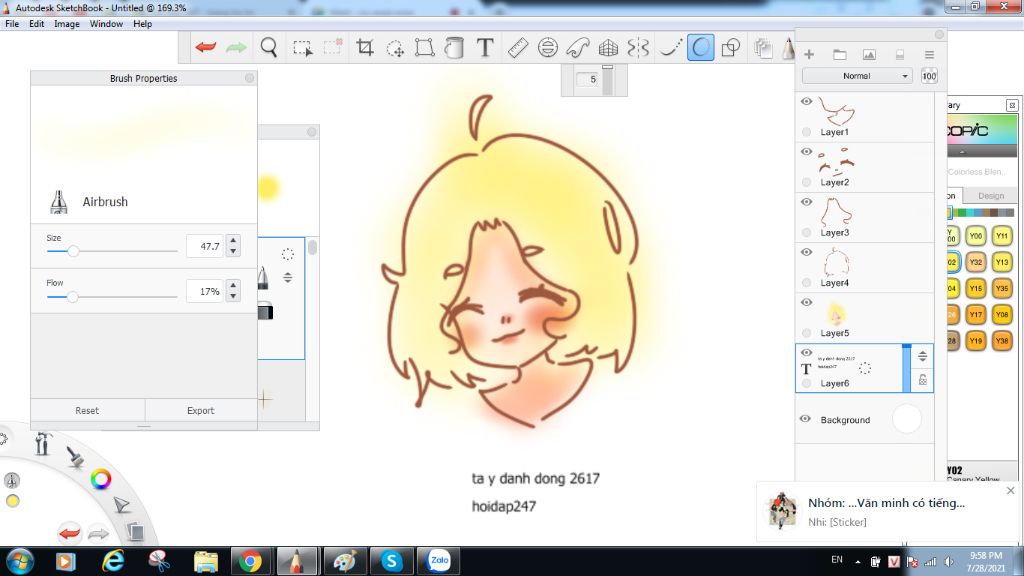Open the Normal blend mode dropdown
The height and width of the screenshot is (576, 1024).
coord(857,76)
